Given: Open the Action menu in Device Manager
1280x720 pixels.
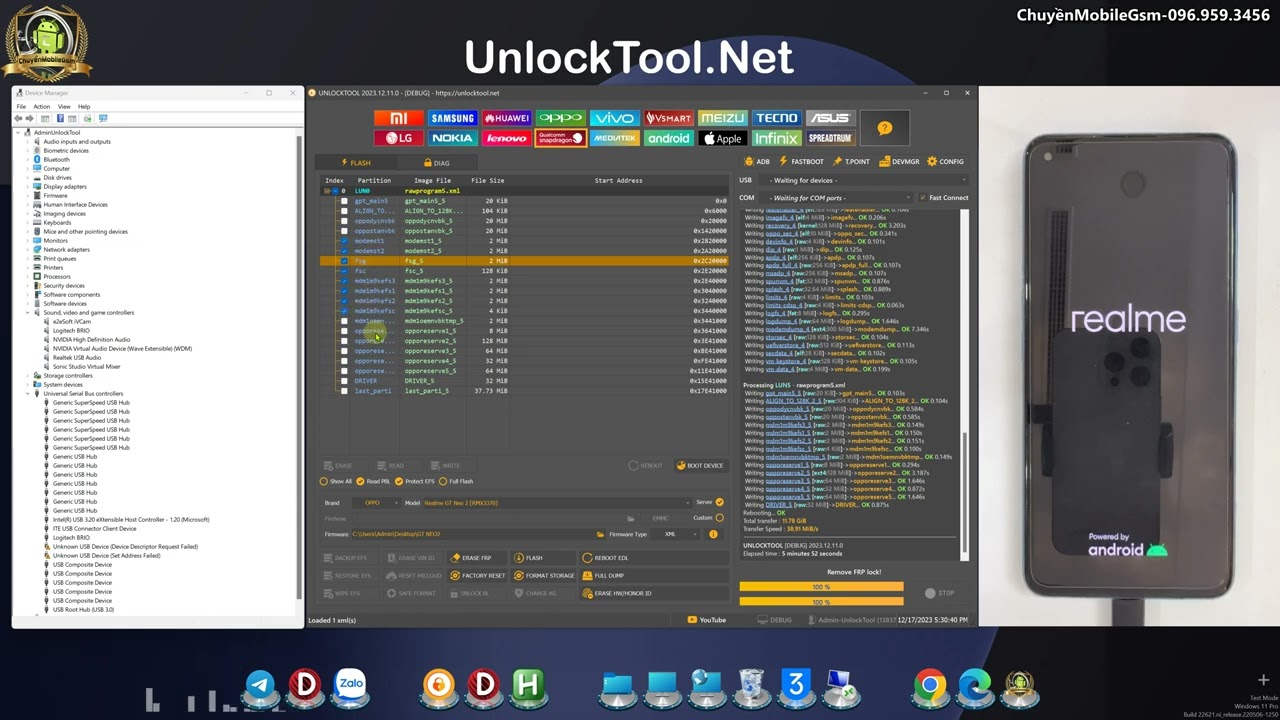Looking at the screenshot, I should pos(41,106).
